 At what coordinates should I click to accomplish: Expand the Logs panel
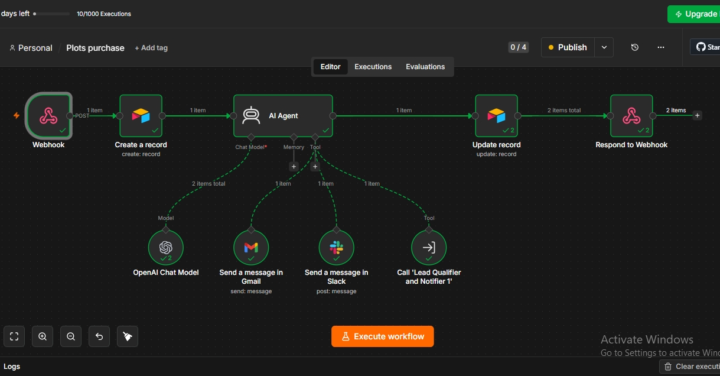[12, 366]
